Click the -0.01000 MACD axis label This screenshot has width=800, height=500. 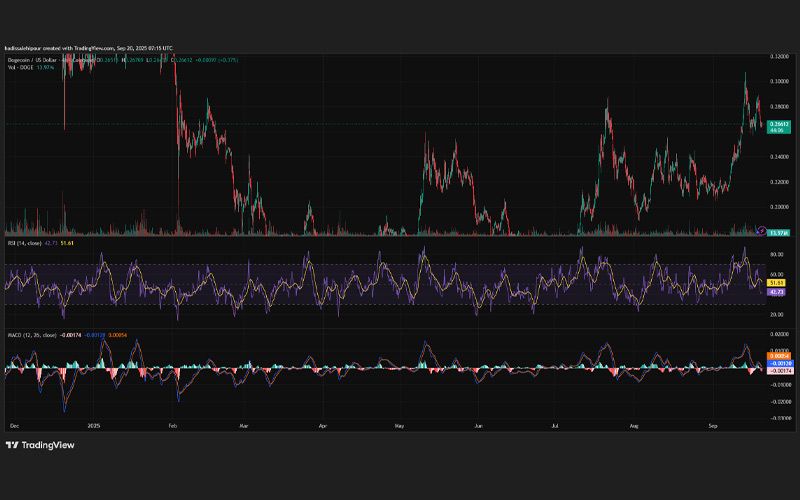pos(780,385)
